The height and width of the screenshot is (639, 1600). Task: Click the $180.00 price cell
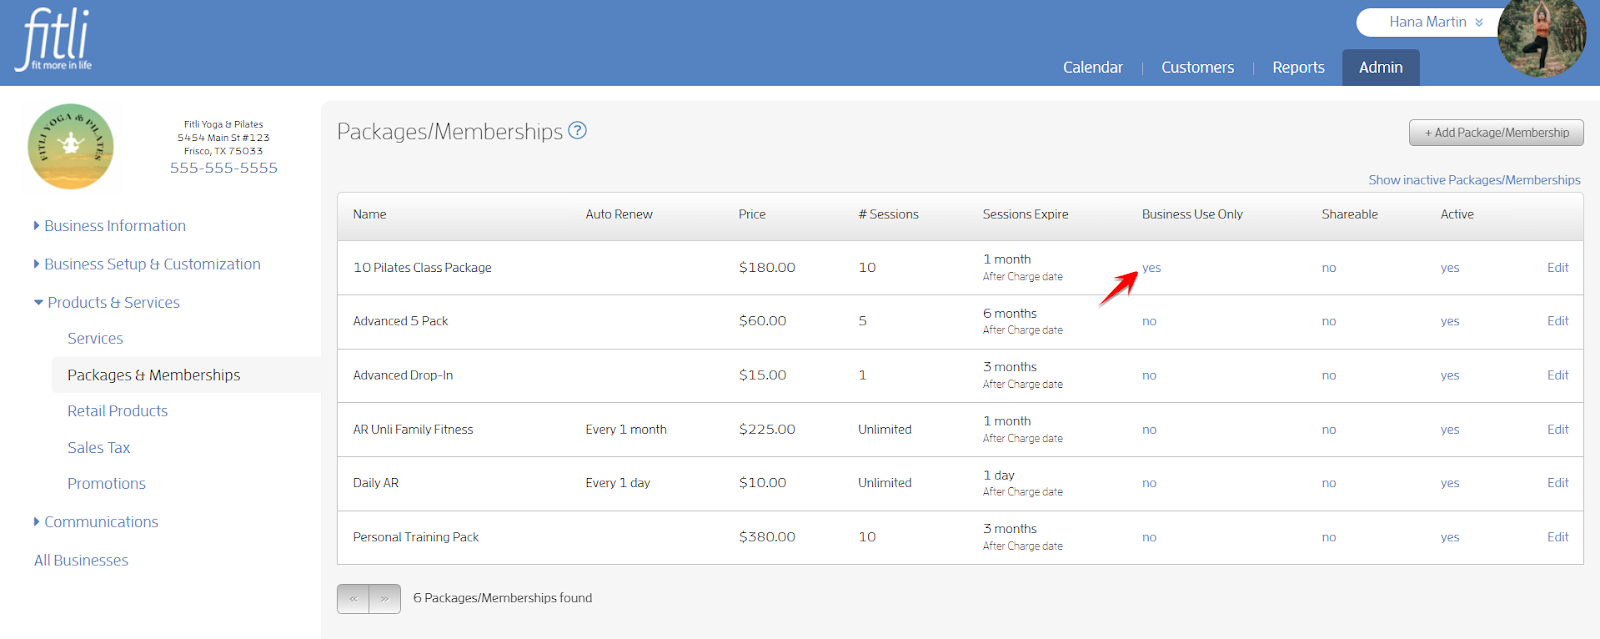pyautogui.click(x=767, y=267)
